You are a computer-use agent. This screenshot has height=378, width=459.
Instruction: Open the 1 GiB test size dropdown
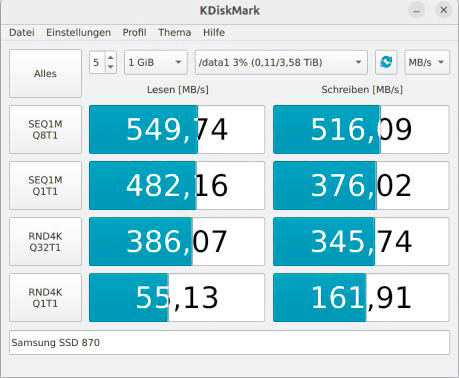tap(156, 62)
